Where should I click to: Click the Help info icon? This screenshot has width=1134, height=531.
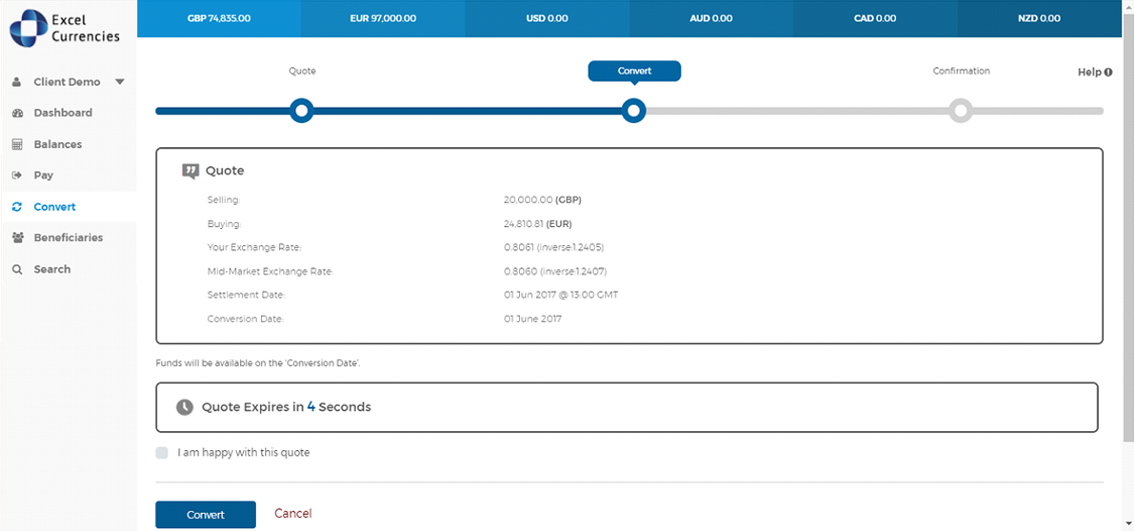[x=1109, y=72]
